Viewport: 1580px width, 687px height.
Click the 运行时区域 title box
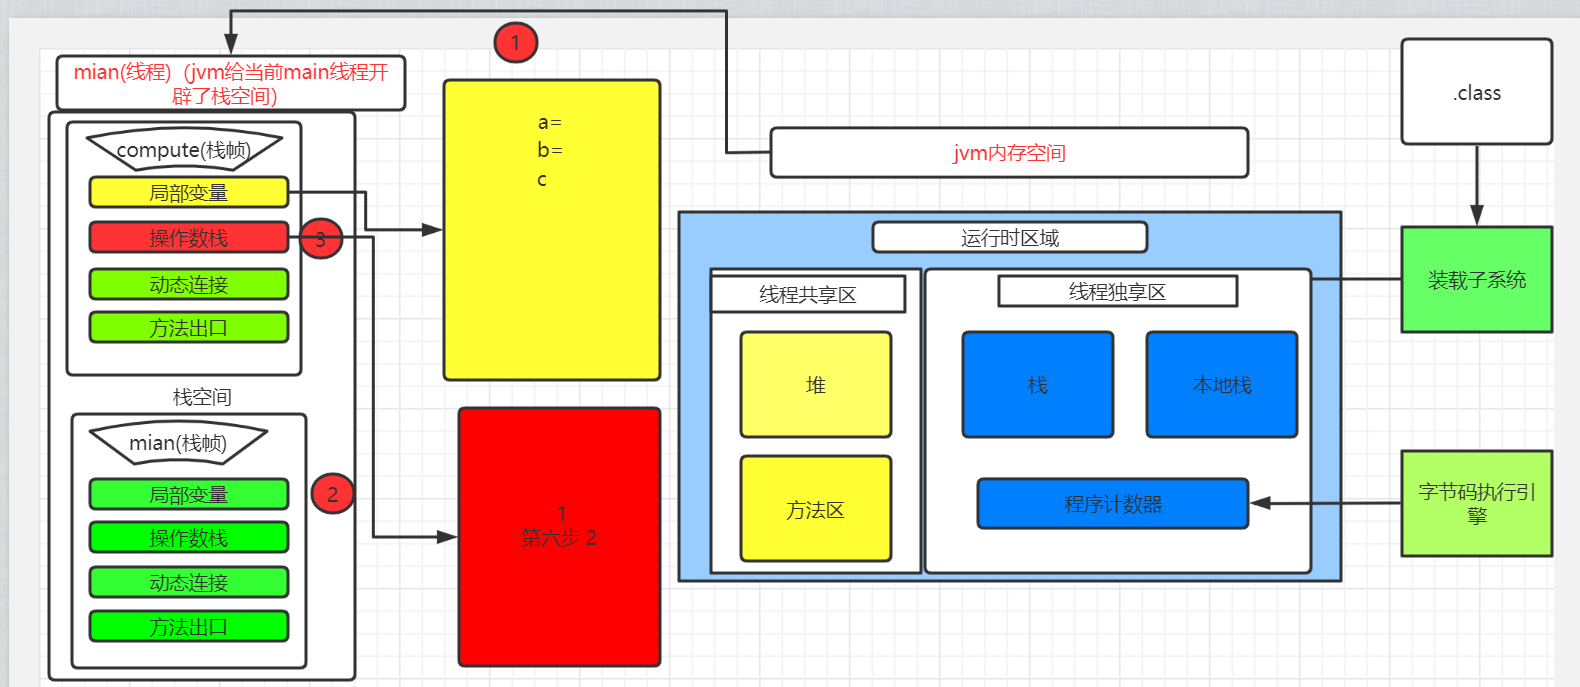(1010, 238)
